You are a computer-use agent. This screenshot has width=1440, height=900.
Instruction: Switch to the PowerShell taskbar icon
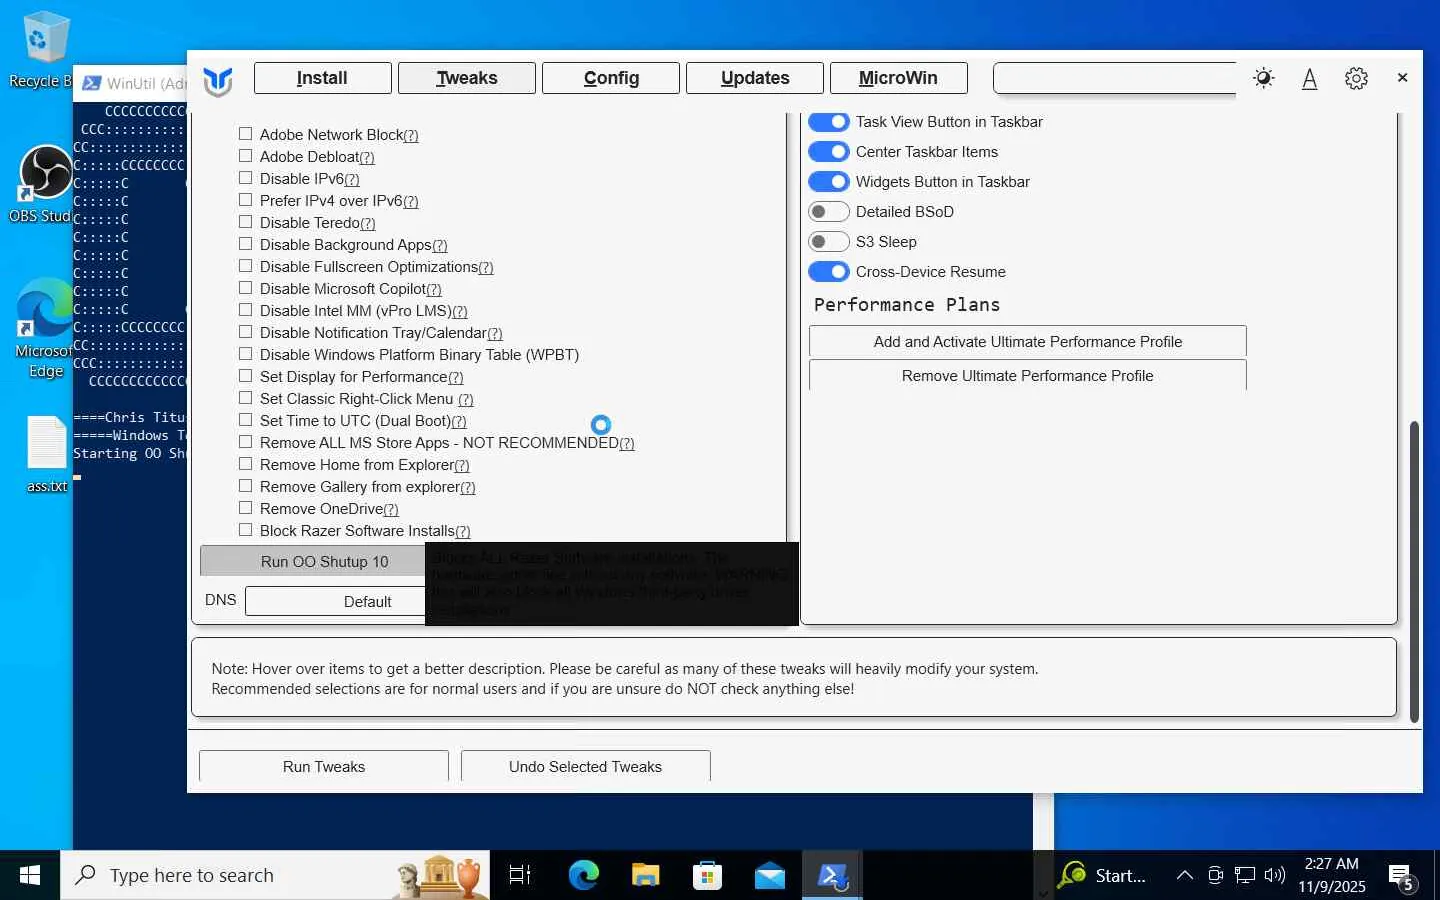pos(832,875)
